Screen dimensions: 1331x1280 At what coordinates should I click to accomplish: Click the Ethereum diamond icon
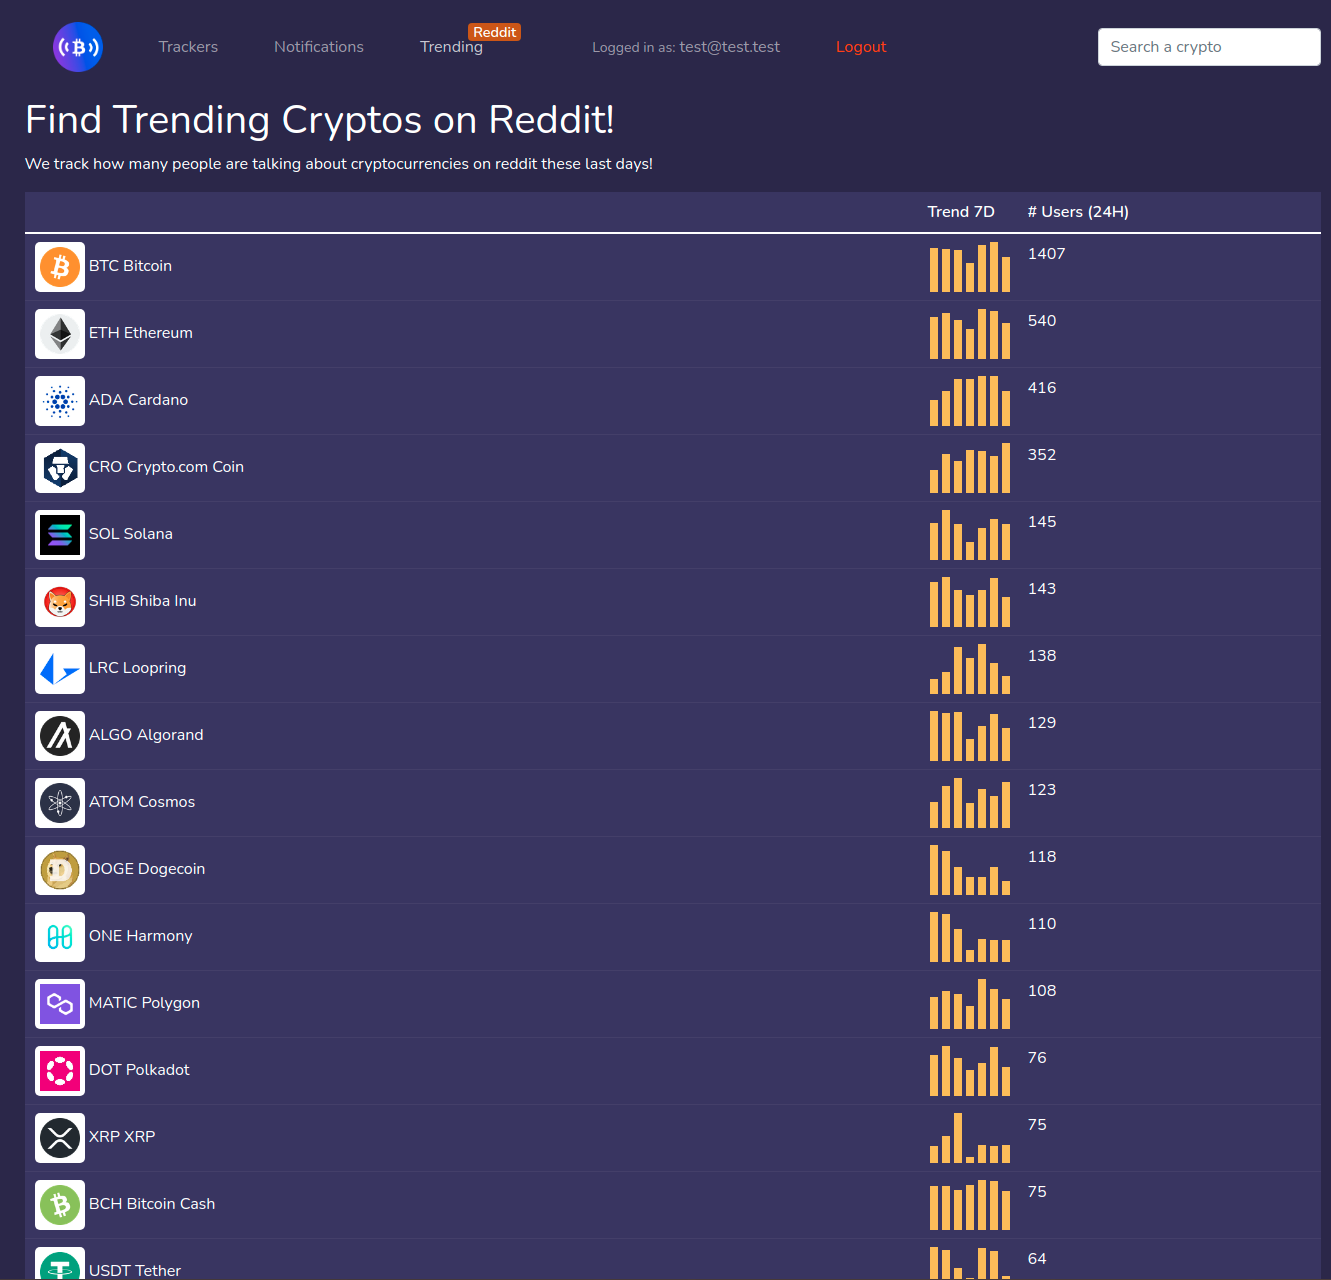click(x=59, y=334)
